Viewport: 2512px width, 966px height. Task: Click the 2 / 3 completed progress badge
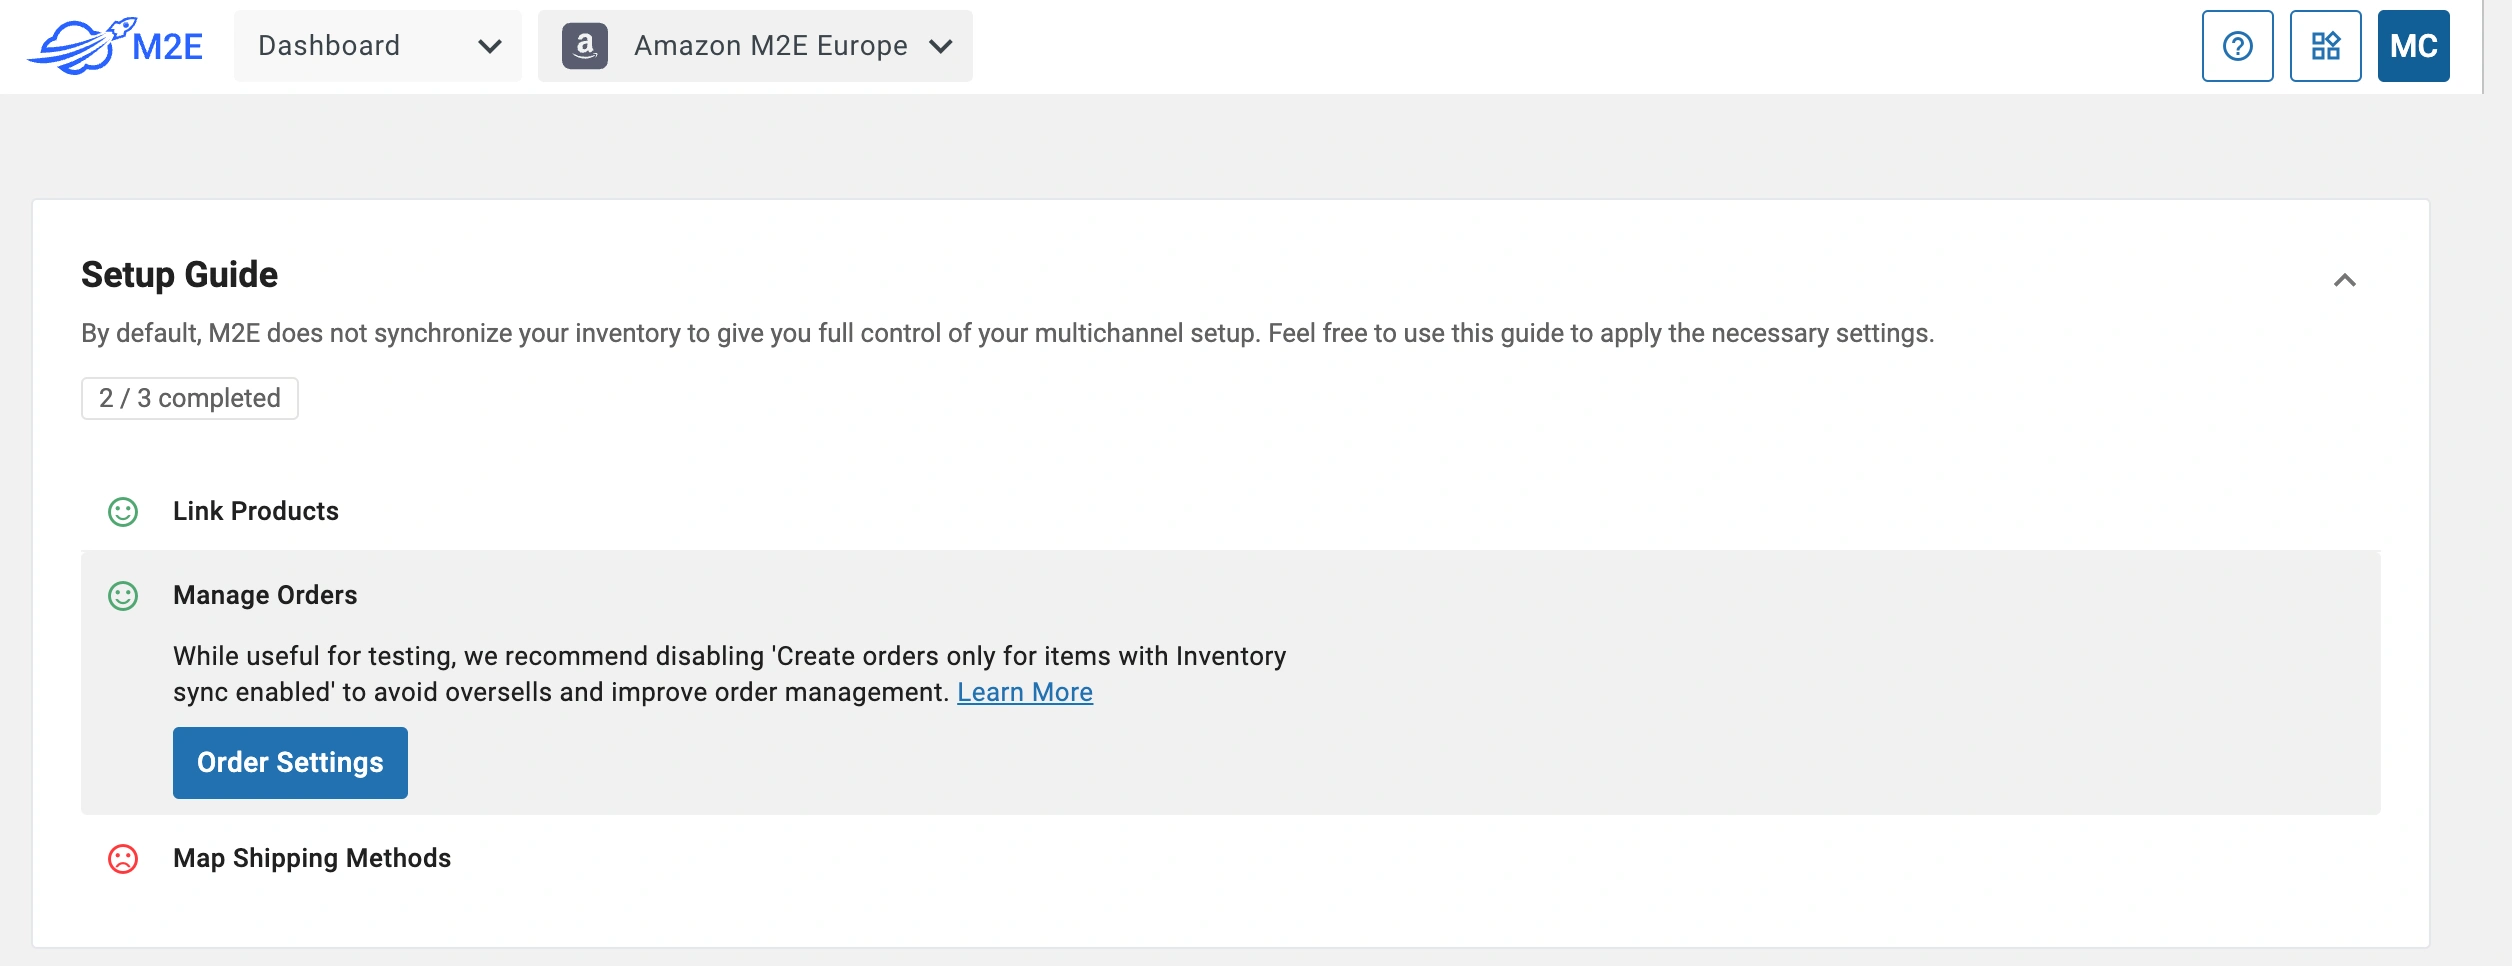pyautogui.click(x=189, y=397)
